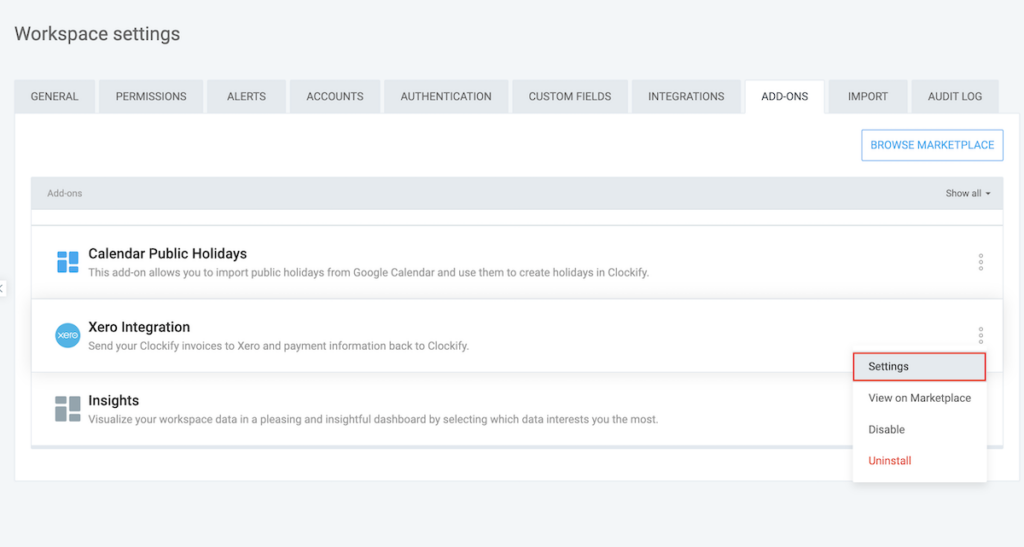Click the Xero Integration logo icon
The height and width of the screenshot is (547, 1024).
[x=67, y=336]
